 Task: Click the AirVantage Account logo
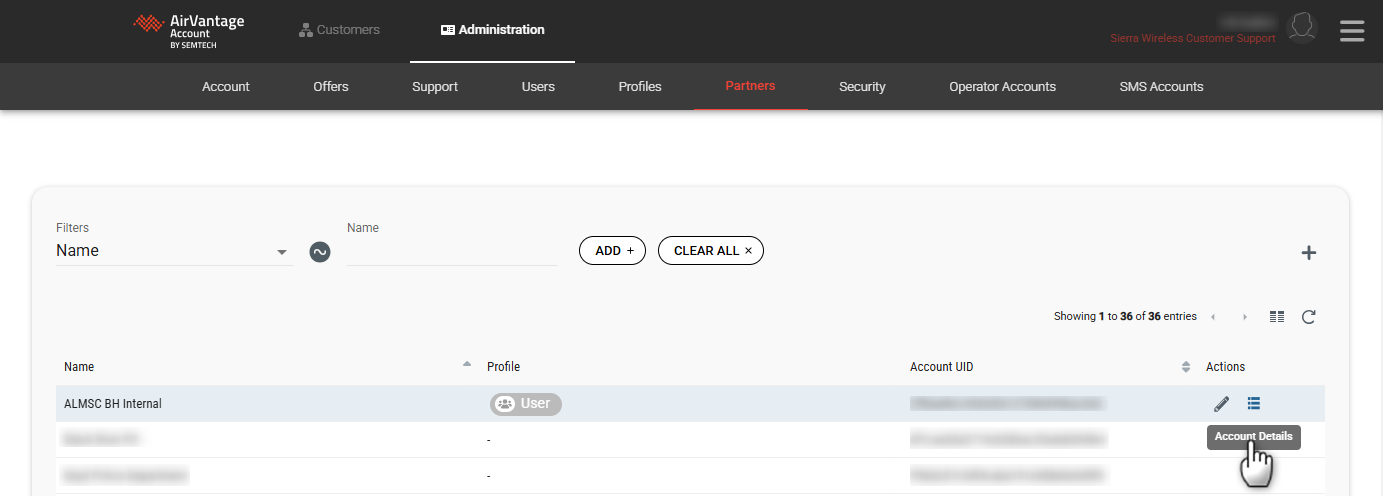(x=189, y=31)
